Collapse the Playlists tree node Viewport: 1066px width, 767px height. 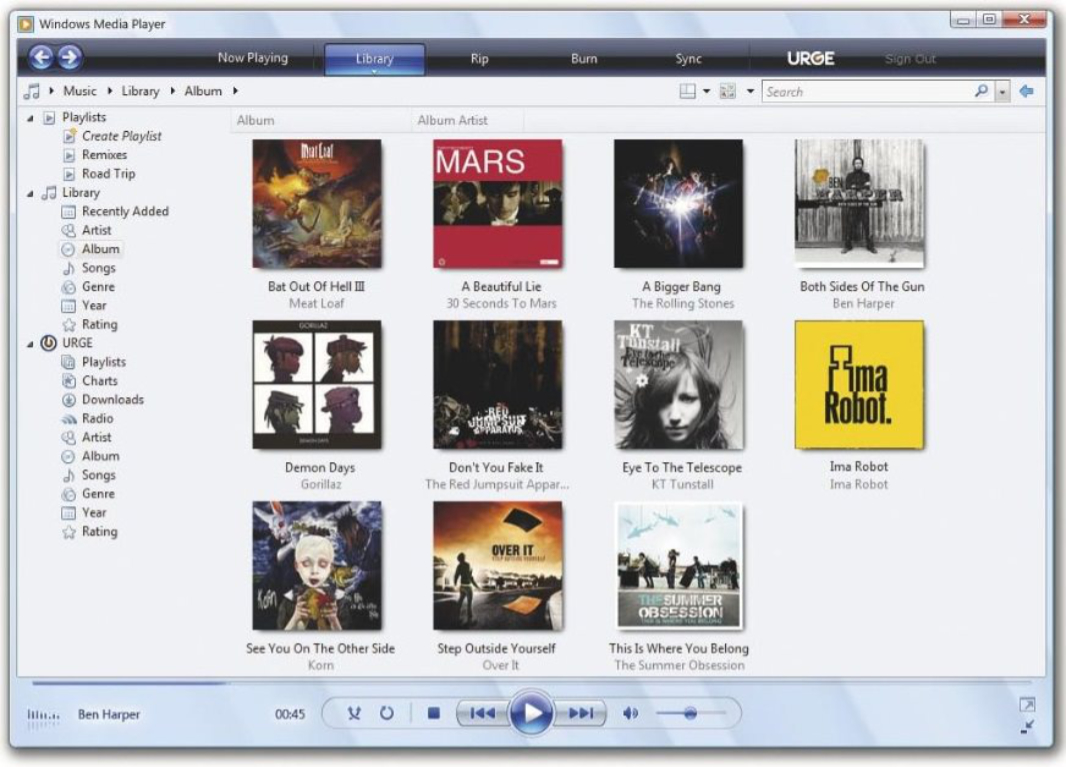(x=30, y=118)
